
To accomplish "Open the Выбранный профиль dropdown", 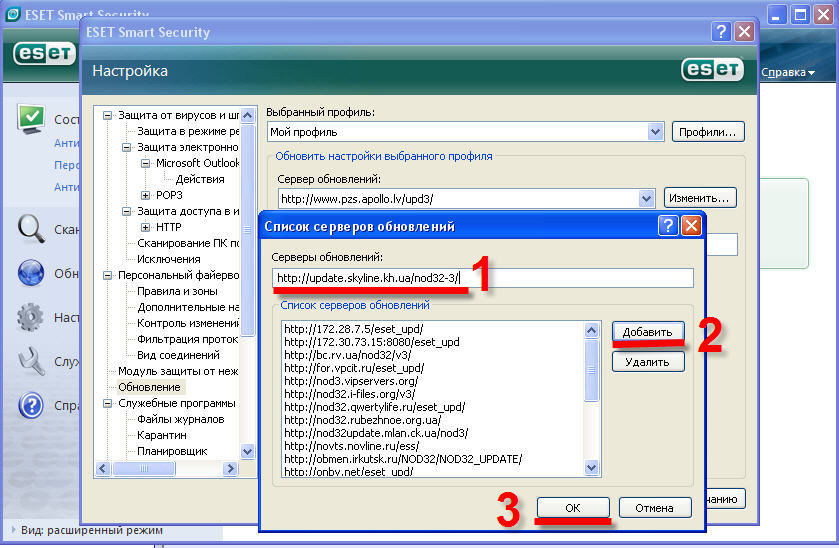I will pyautogui.click(x=655, y=132).
